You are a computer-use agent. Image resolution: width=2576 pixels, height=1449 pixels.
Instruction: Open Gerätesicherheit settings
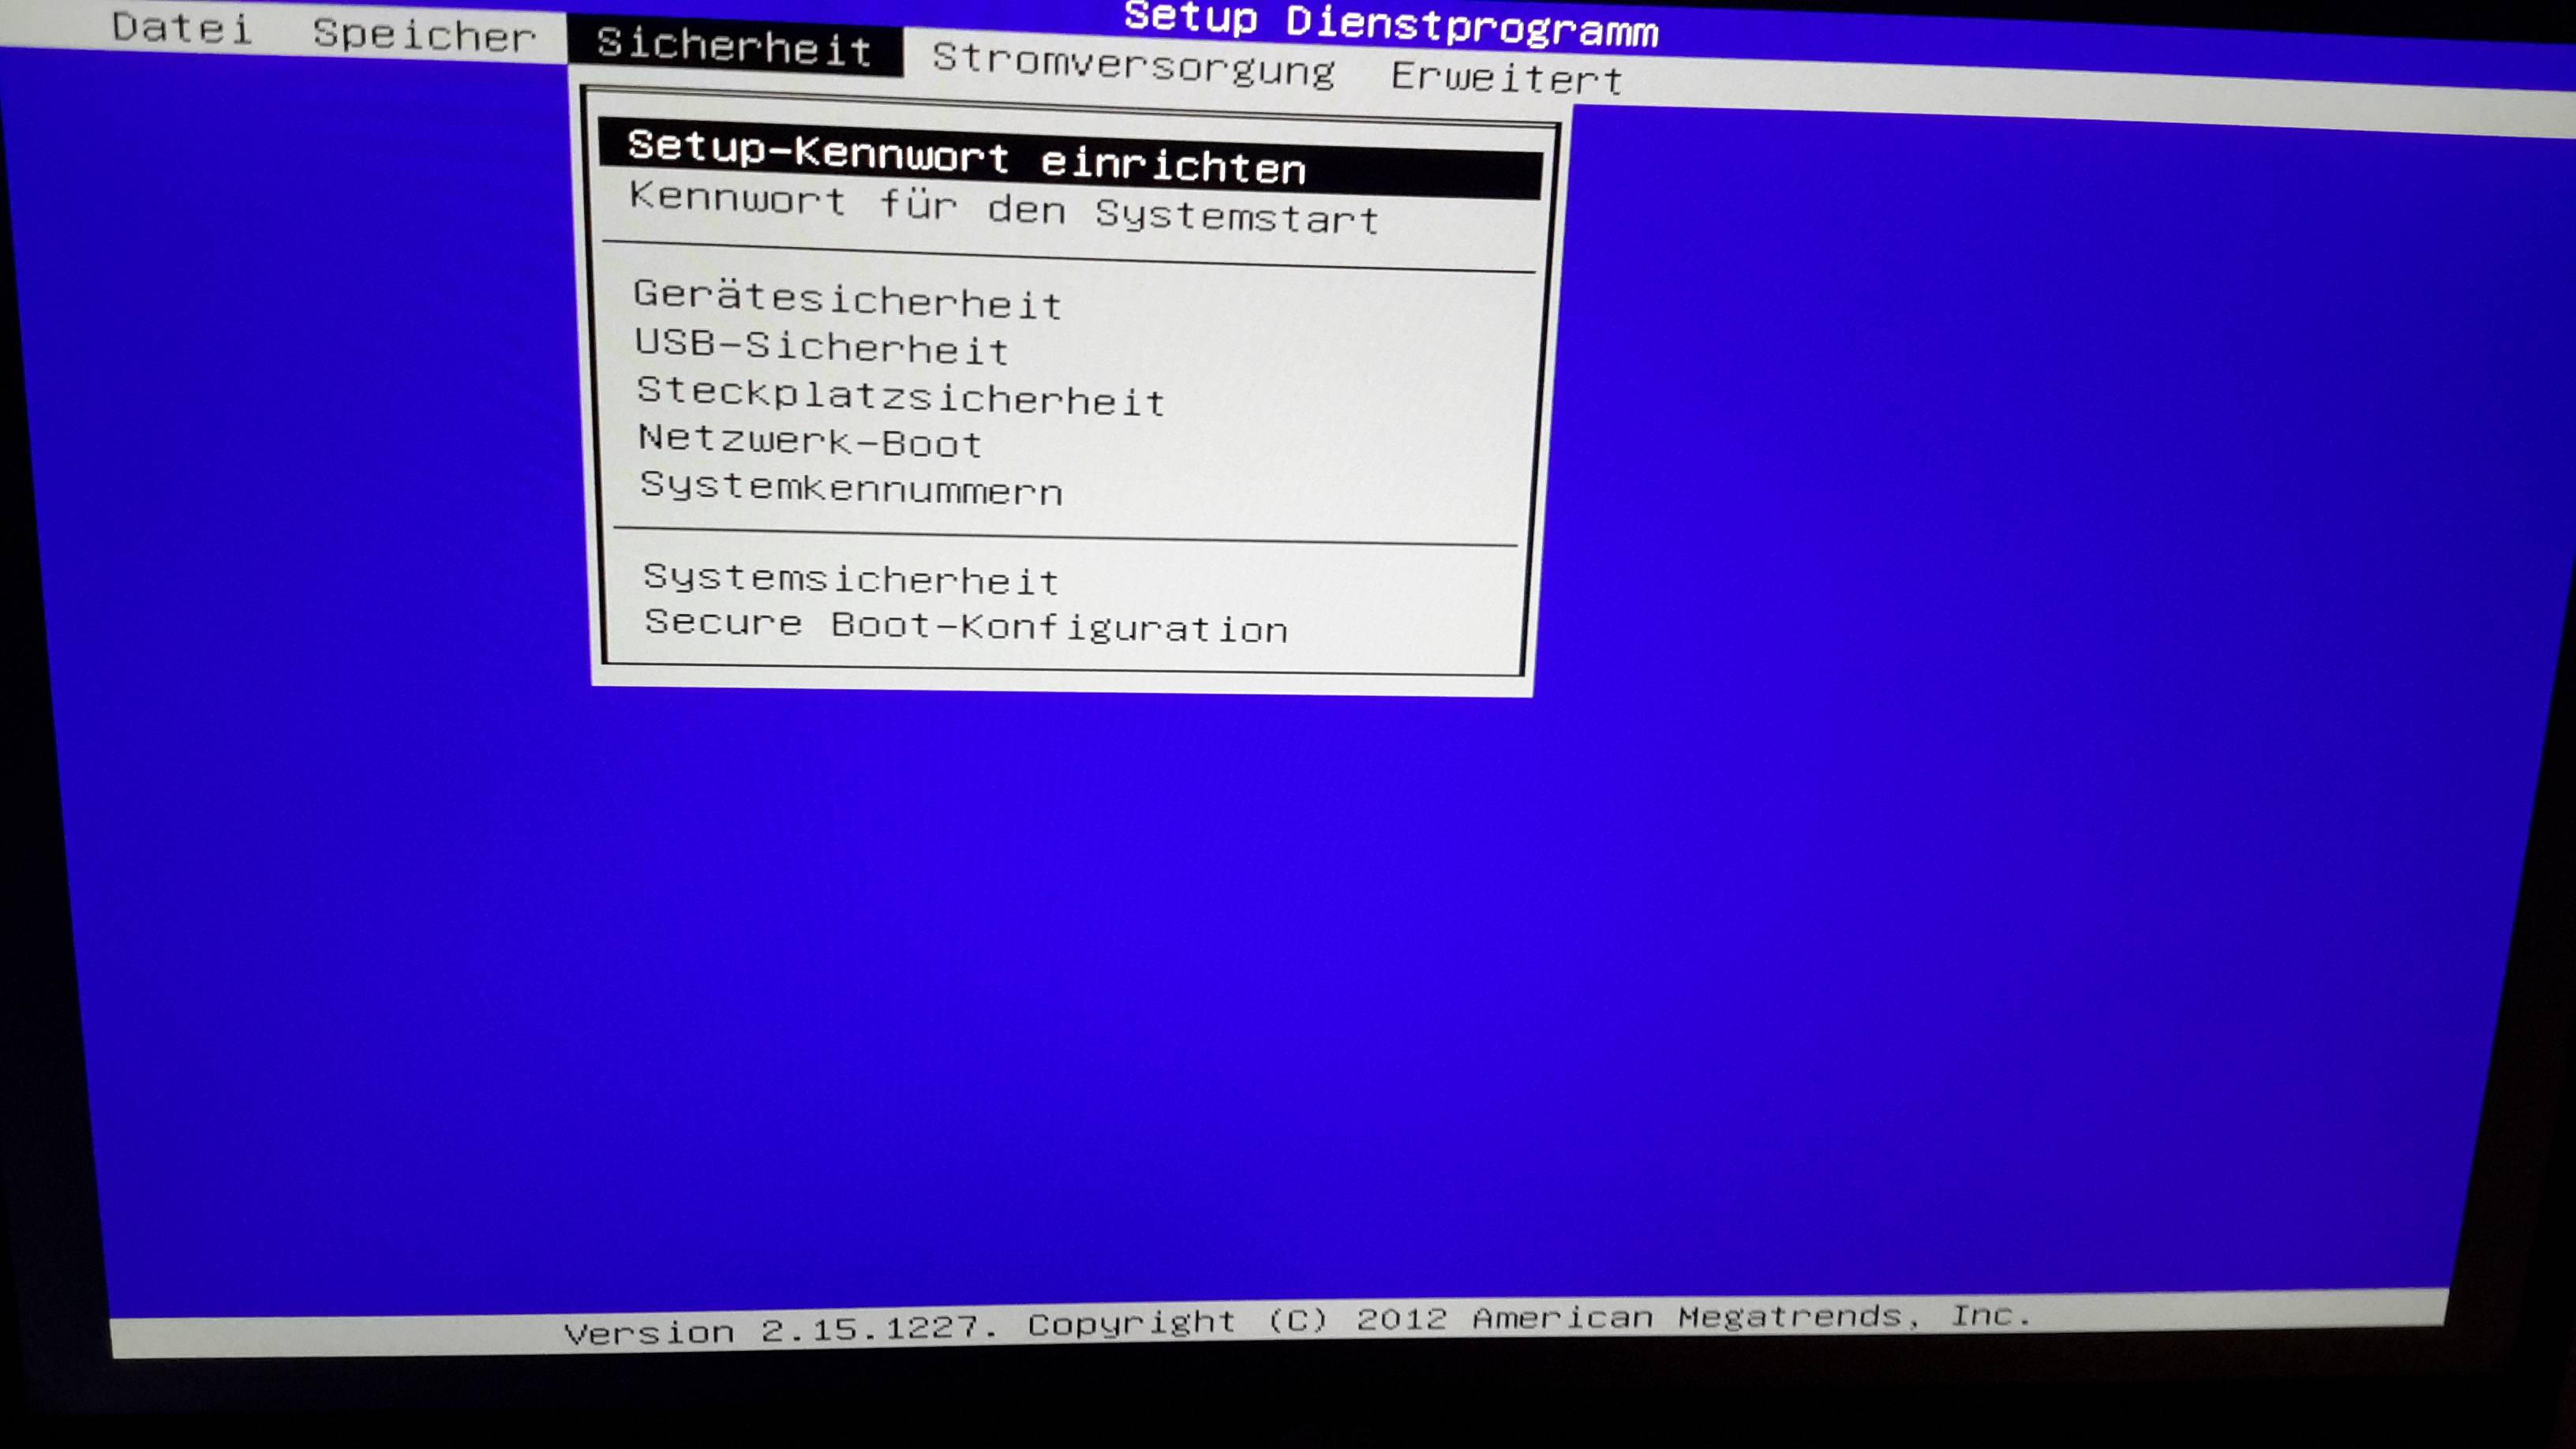pyautogui.click(x=847, y=299)
